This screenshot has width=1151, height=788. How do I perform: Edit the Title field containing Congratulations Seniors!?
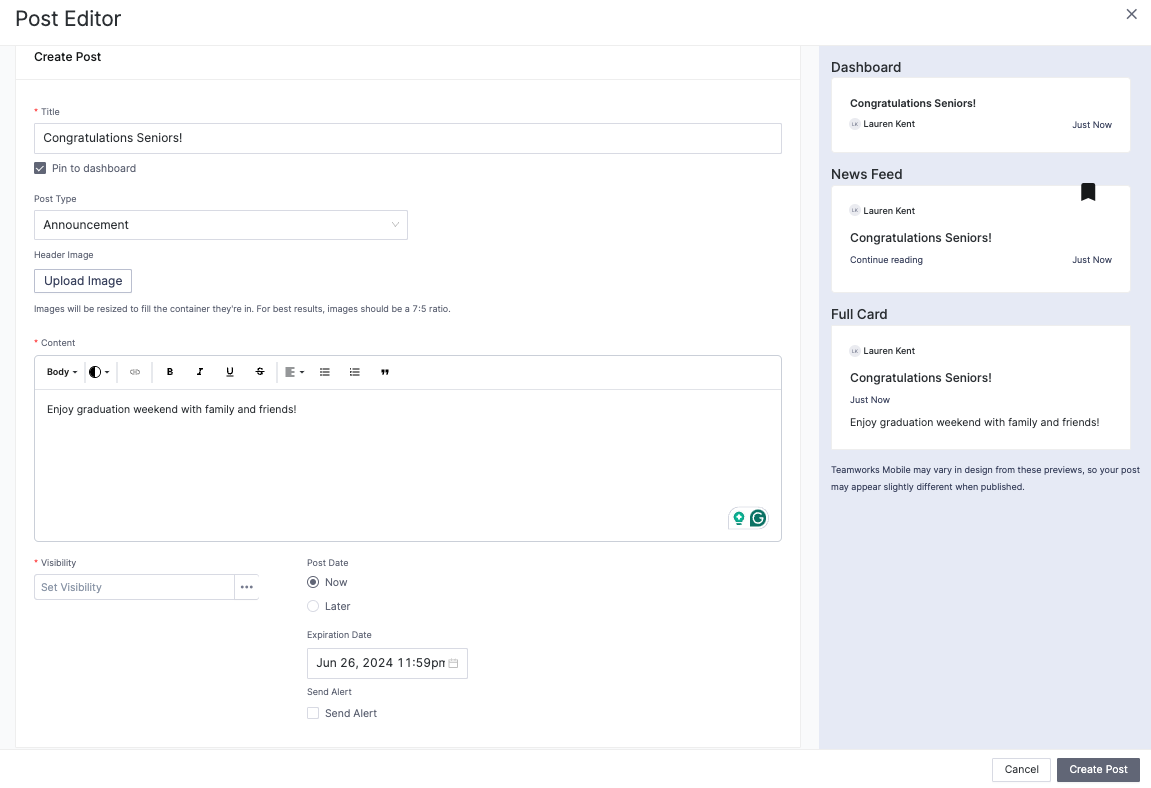tap(408, 139)
